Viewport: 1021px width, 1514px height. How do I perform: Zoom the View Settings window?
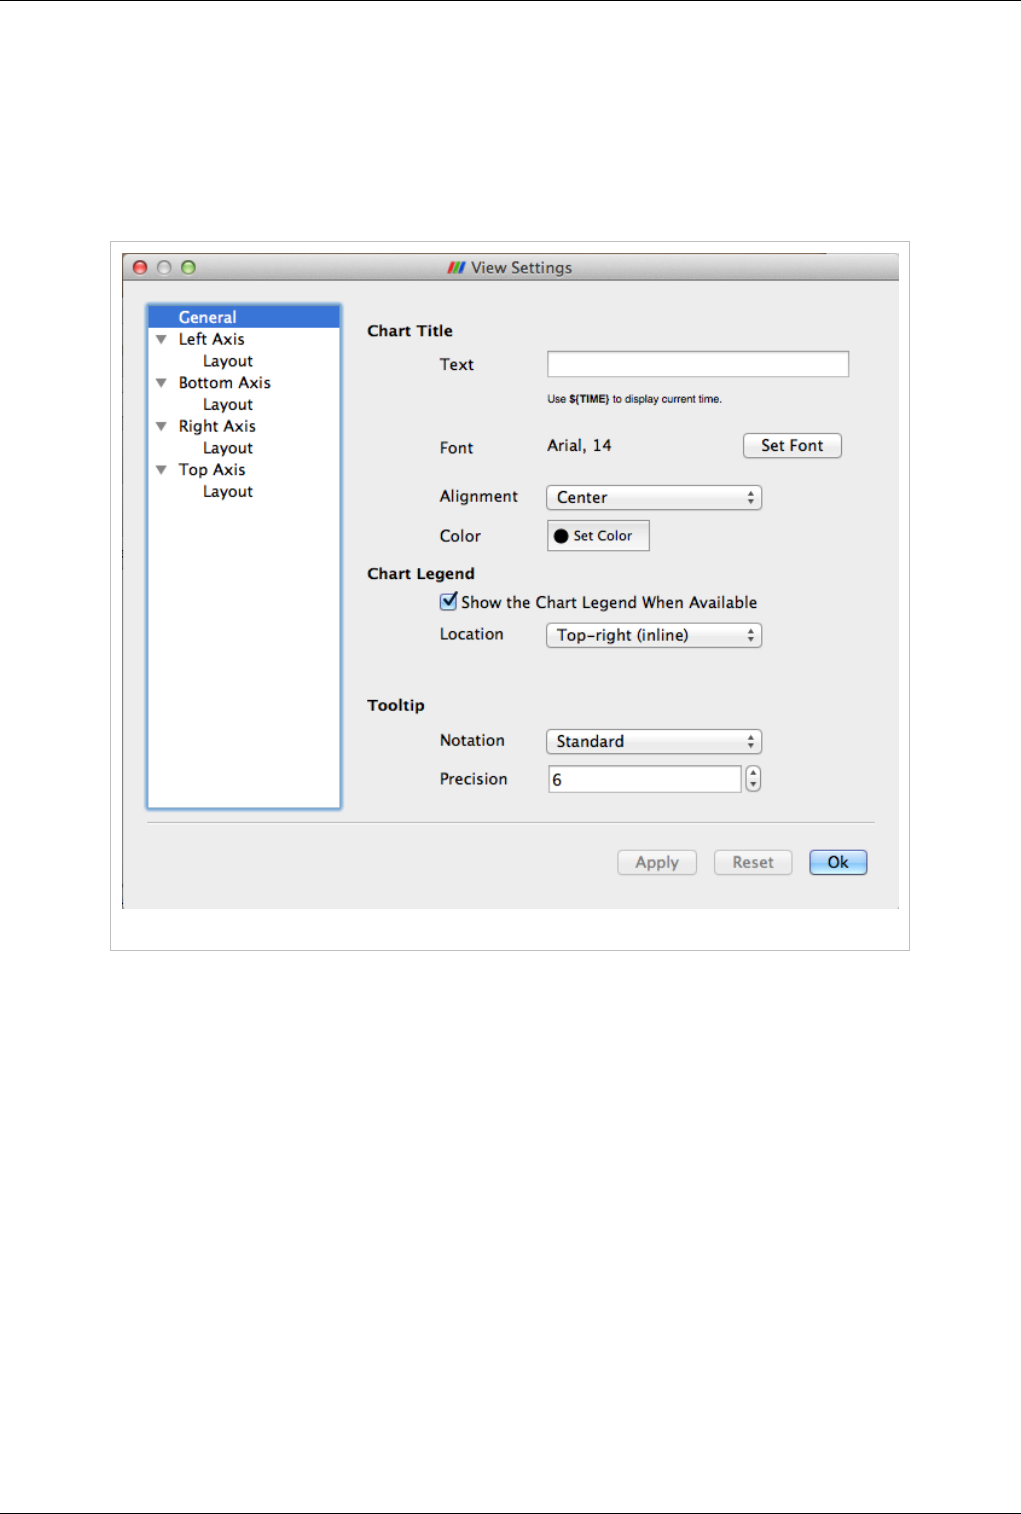[x=188, y=267]
